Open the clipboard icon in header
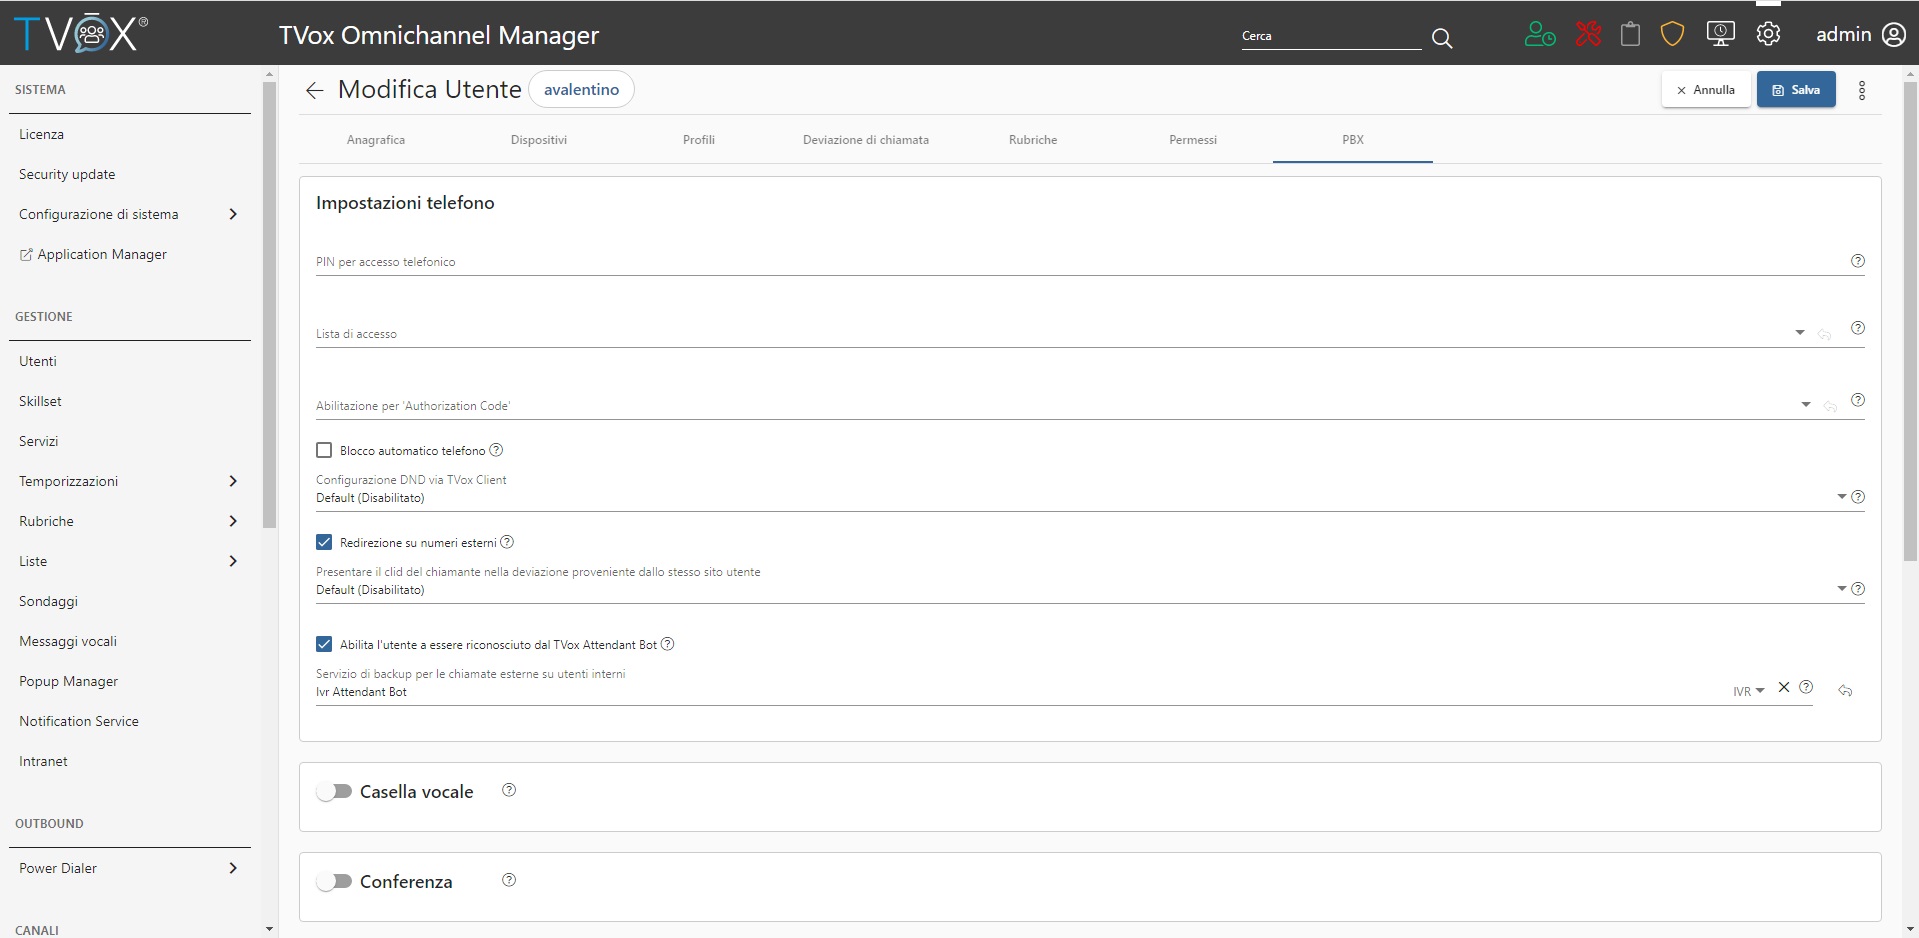Screen dimensions: 1919x938 (x=1630, y=35)
